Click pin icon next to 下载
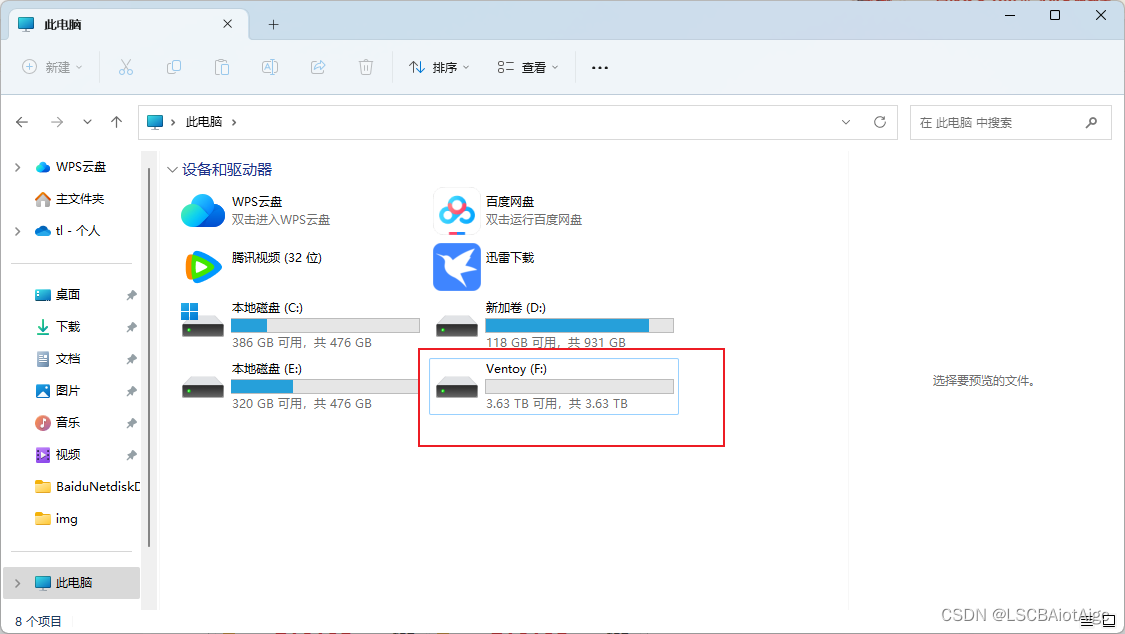 click(x=131, y=327)
